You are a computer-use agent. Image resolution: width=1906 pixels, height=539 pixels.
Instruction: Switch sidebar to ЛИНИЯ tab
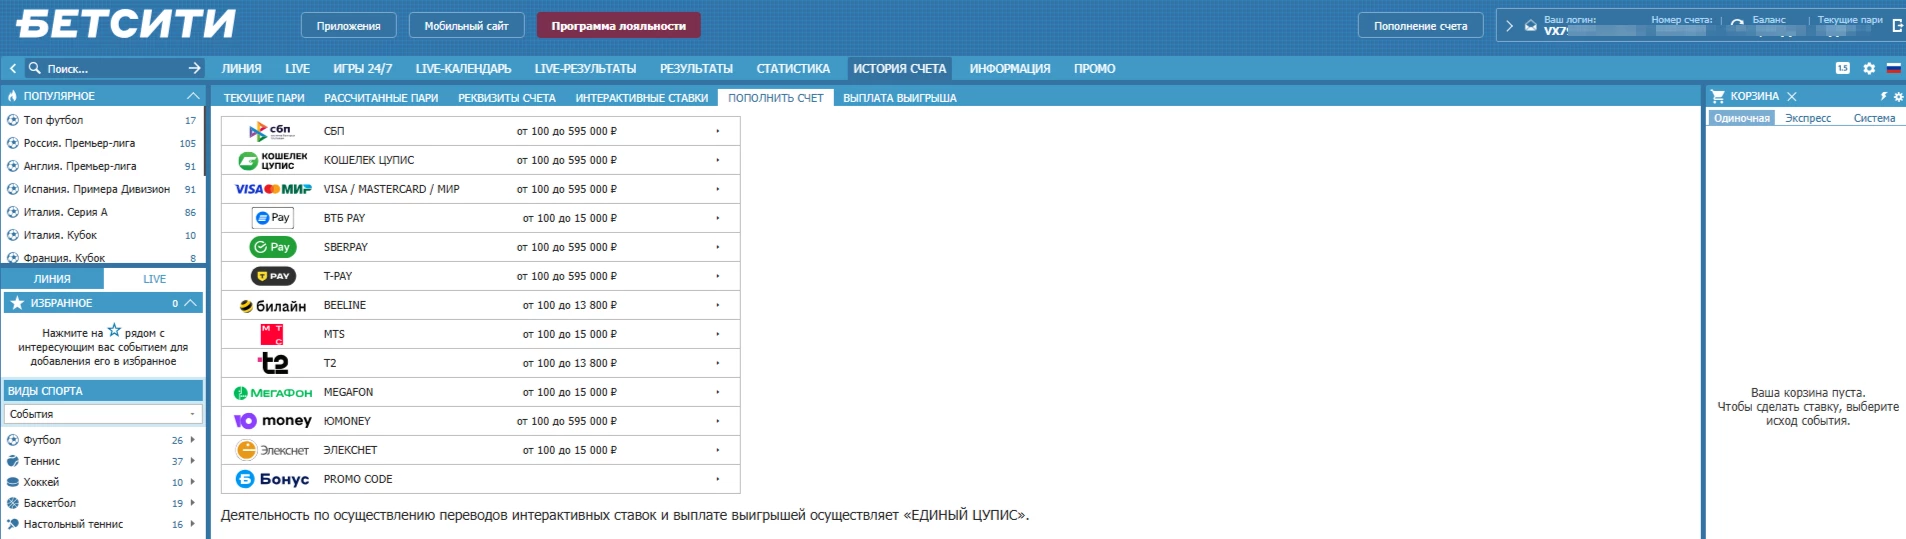(52, 279)
